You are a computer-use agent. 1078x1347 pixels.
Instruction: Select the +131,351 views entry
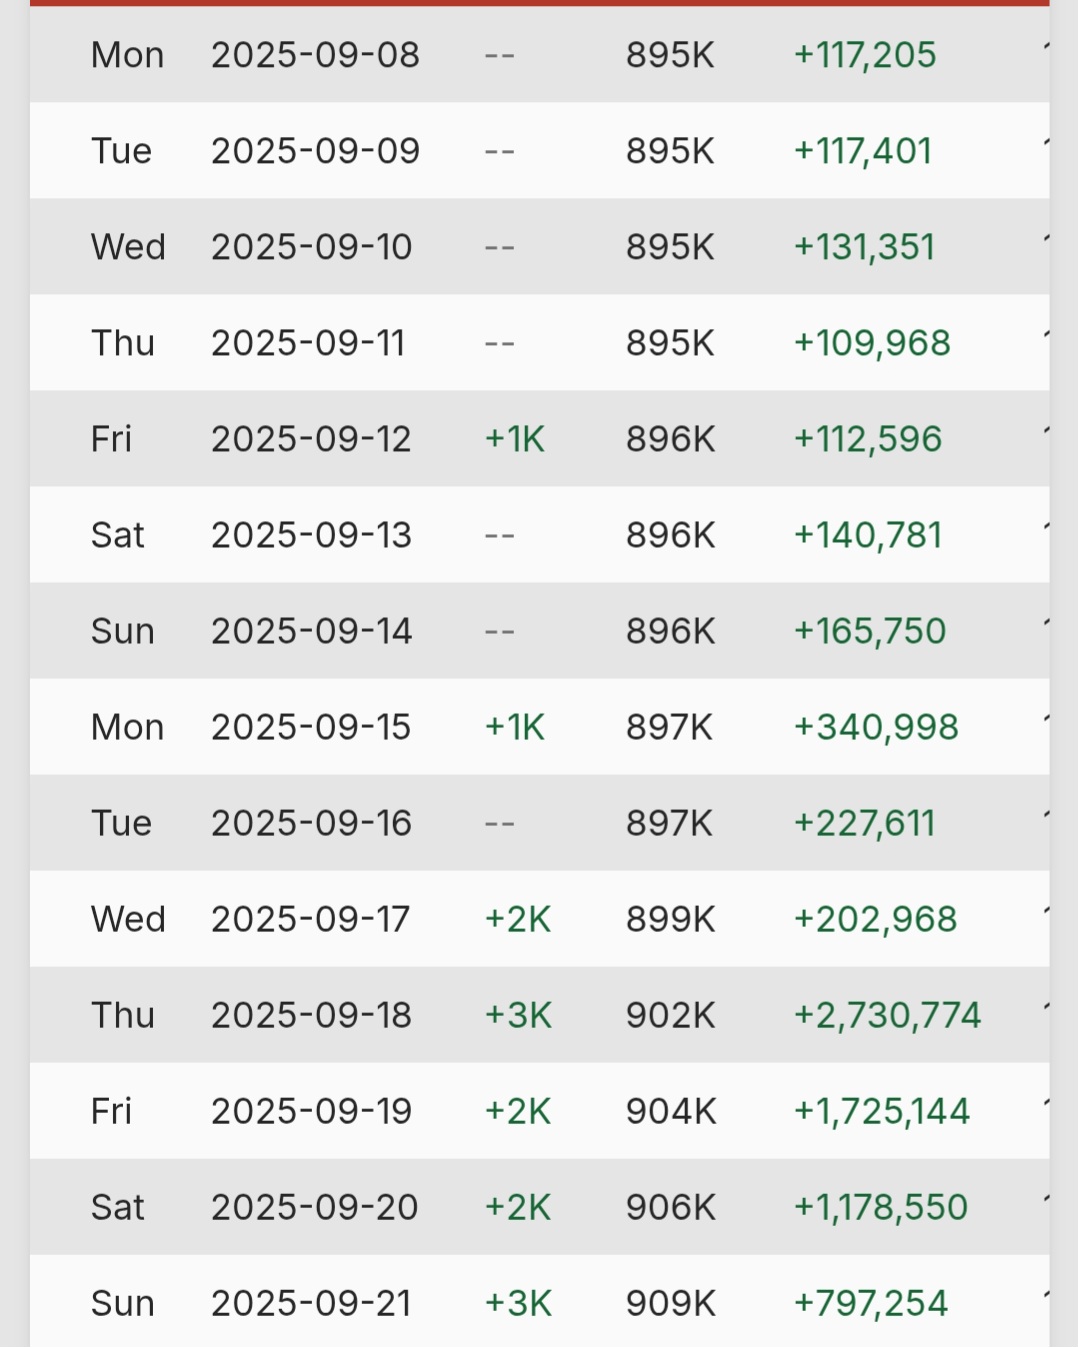click(x=864, y=247)
